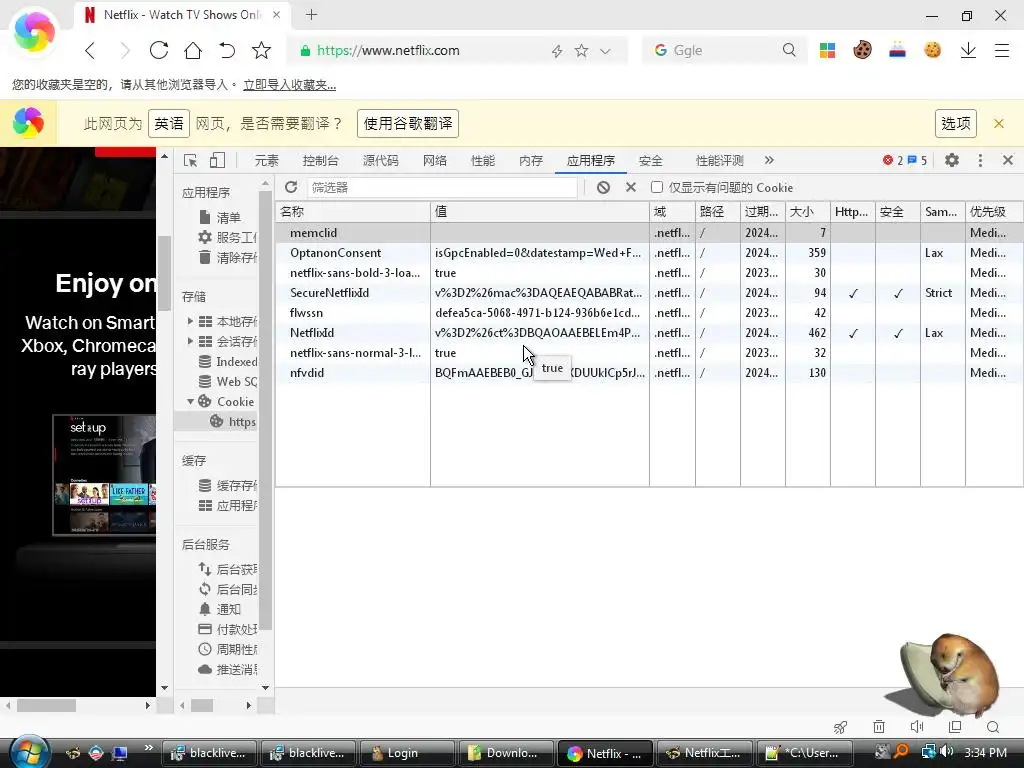Switch to the 源代码 tab
The height and width of the screenshot is (768, 1024).
381,161
